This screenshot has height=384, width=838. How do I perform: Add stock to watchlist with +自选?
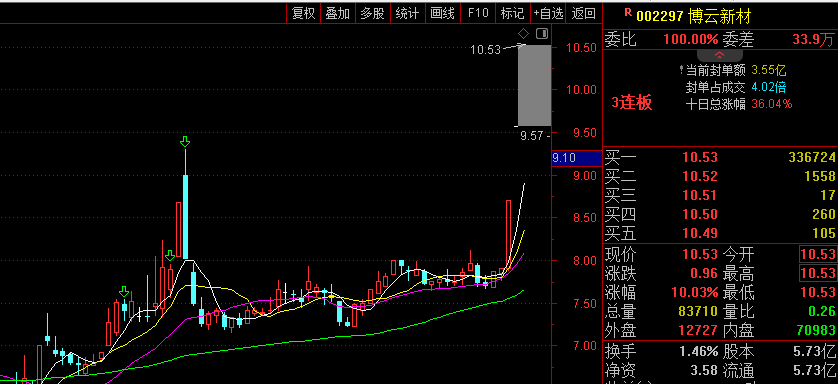pyautogui.click(x=548, y=13)
